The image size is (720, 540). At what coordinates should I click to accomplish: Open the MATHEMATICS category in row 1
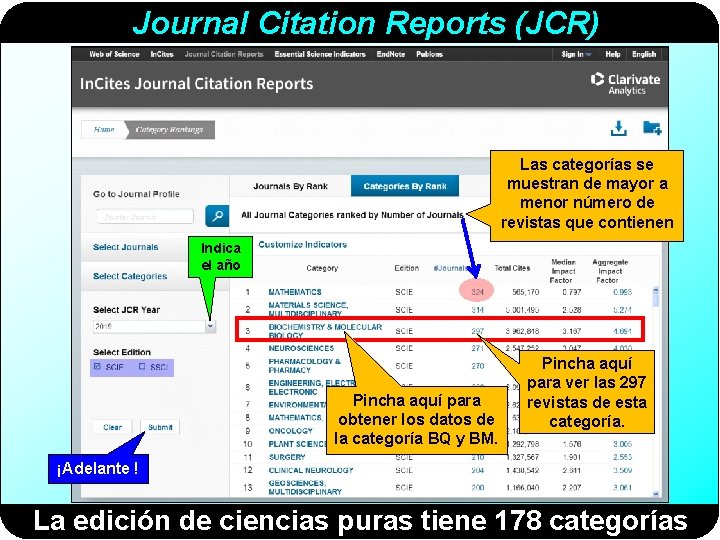point(295,292)
